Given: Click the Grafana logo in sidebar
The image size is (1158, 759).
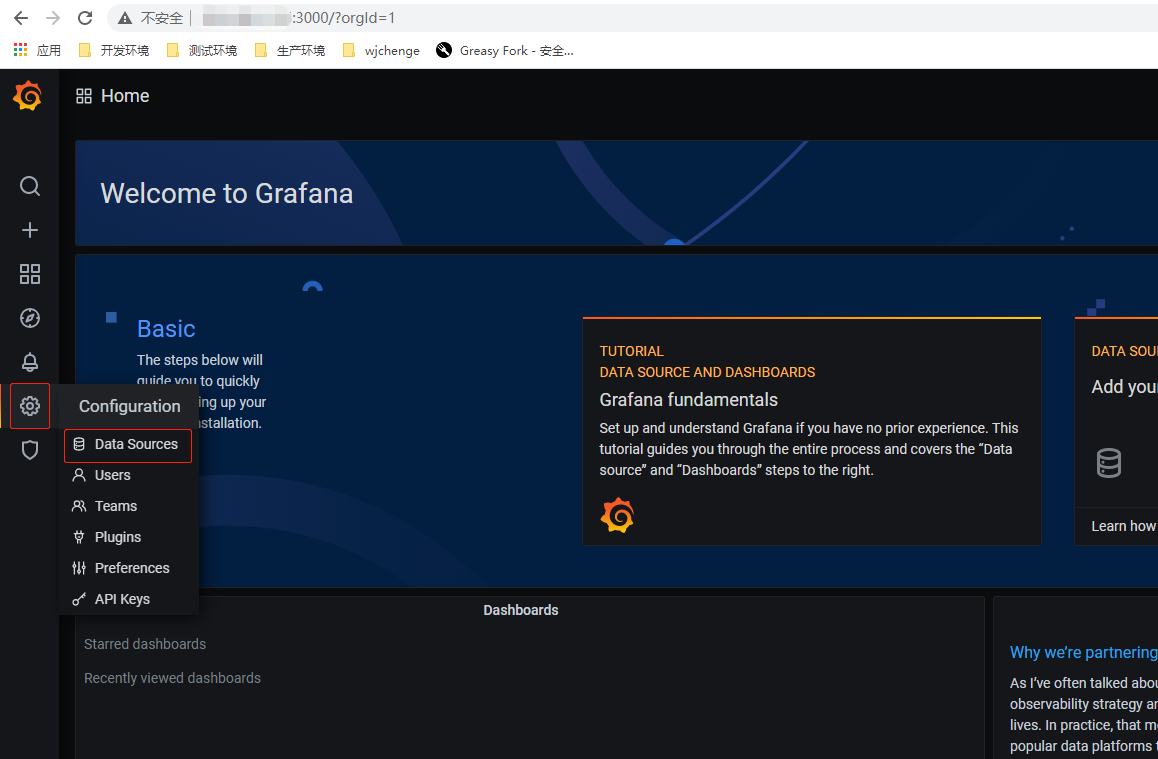Looking at the screenshot, I should click(27, 96).
